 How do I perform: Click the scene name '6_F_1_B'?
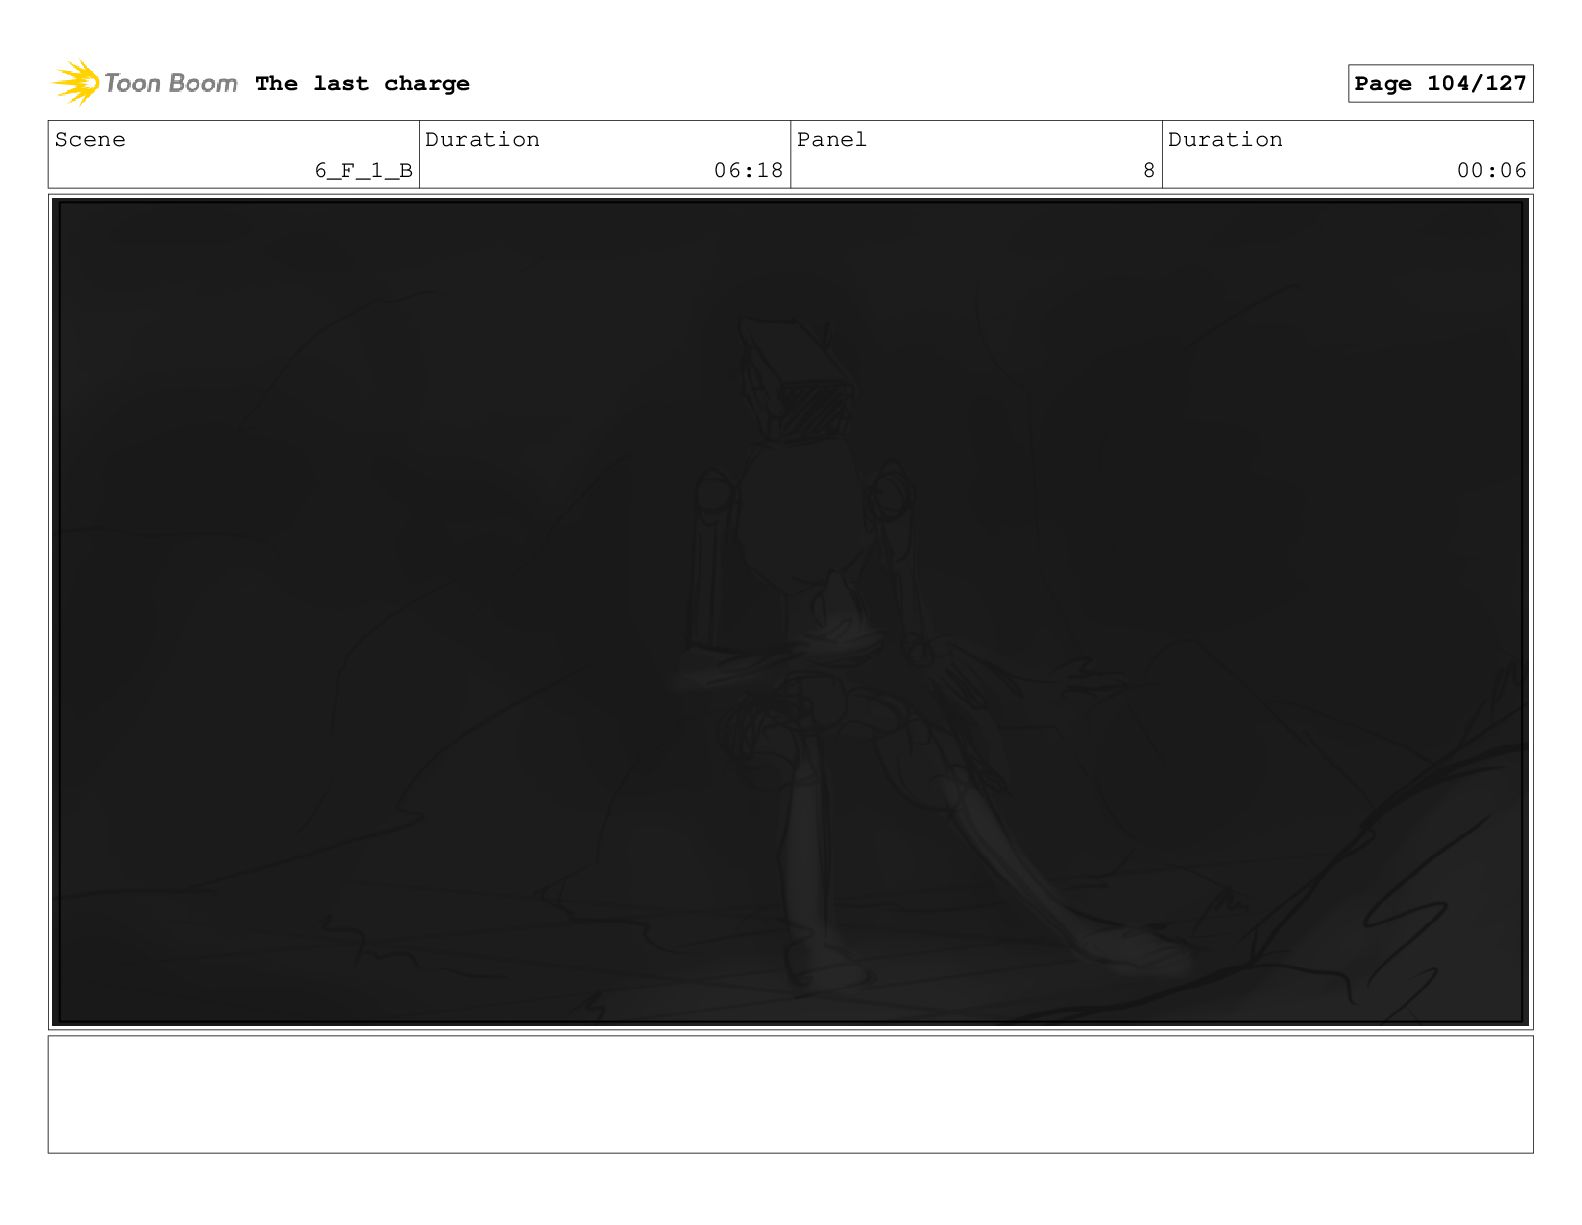coord(363,171)
